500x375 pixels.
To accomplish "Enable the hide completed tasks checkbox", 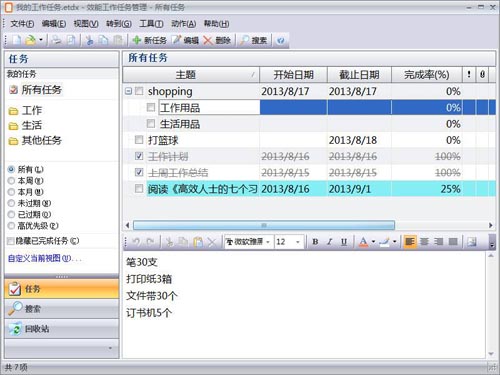I will [x=11, y=241].
